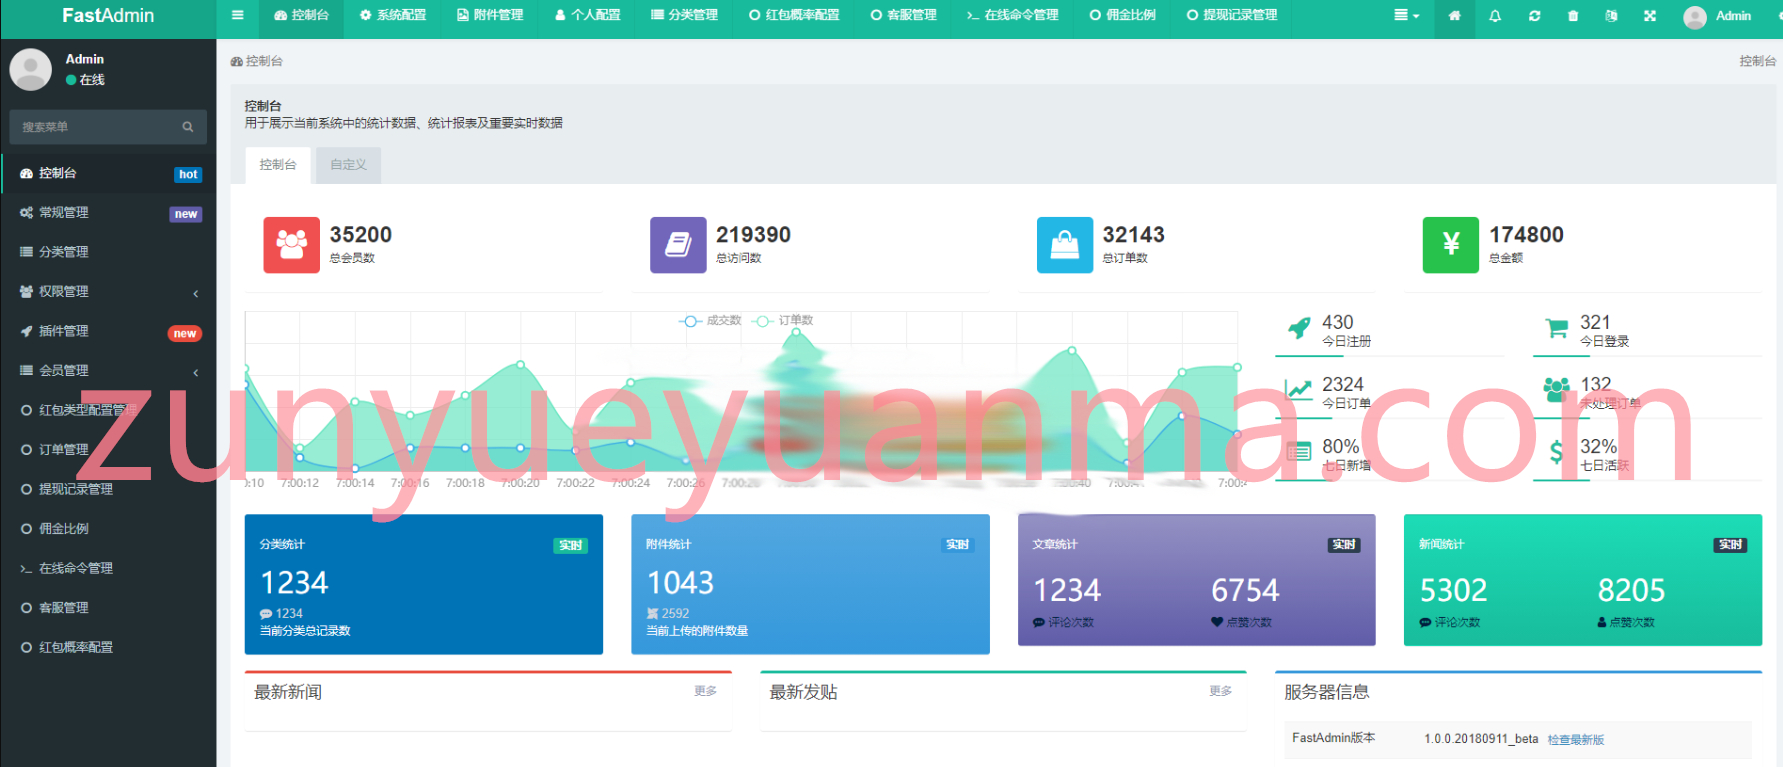Click the purple total visits book icon
This screenshot has width=1783, height=767.
678,245
